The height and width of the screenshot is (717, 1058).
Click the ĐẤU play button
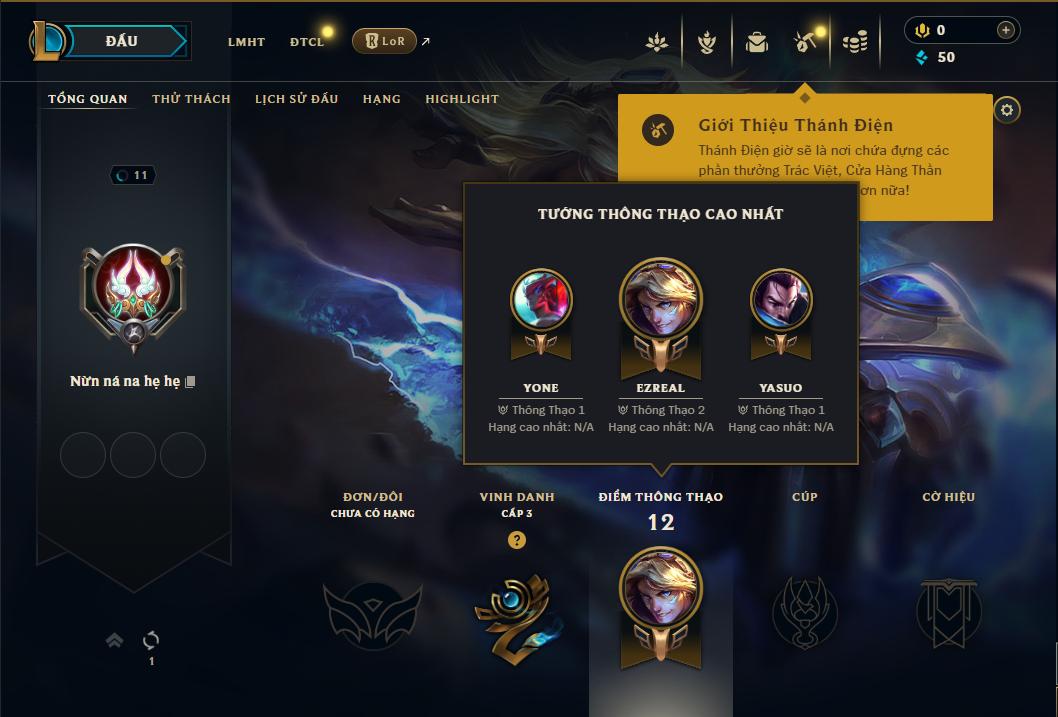click(x=123, y=41)
